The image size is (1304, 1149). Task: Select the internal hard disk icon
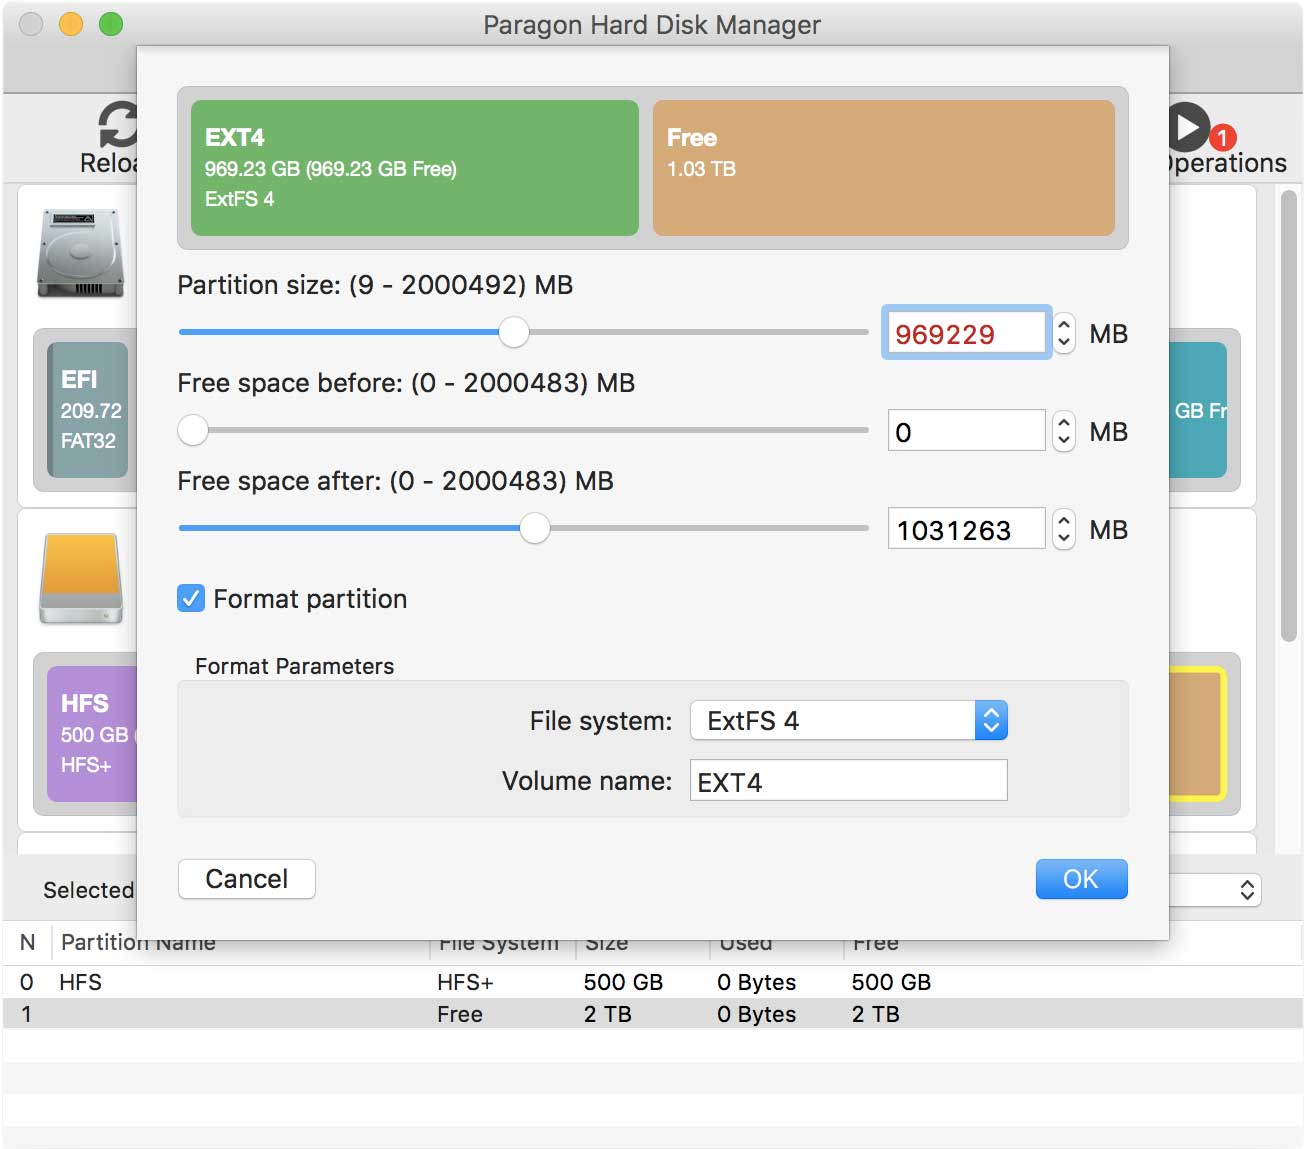80,253
